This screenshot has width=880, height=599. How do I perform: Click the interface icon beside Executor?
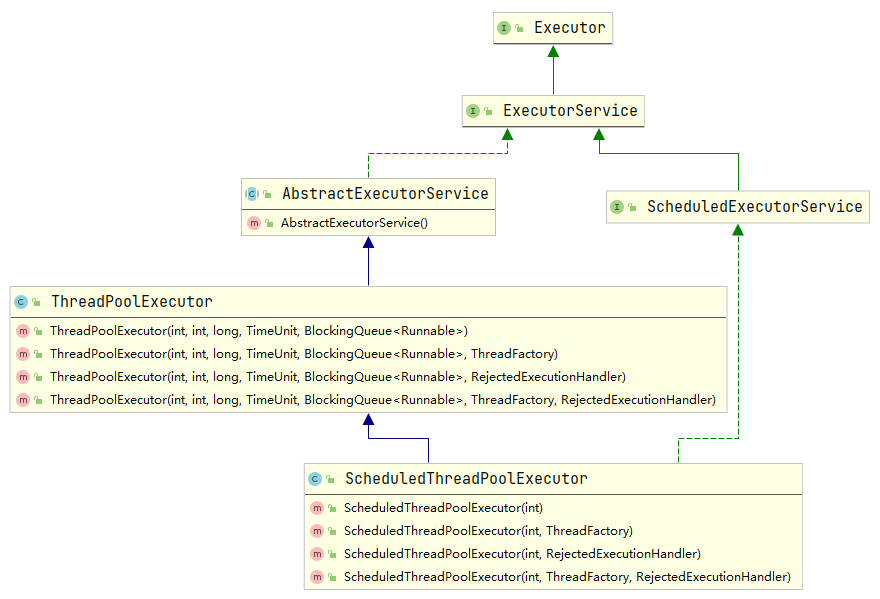[x=504, y=28]
